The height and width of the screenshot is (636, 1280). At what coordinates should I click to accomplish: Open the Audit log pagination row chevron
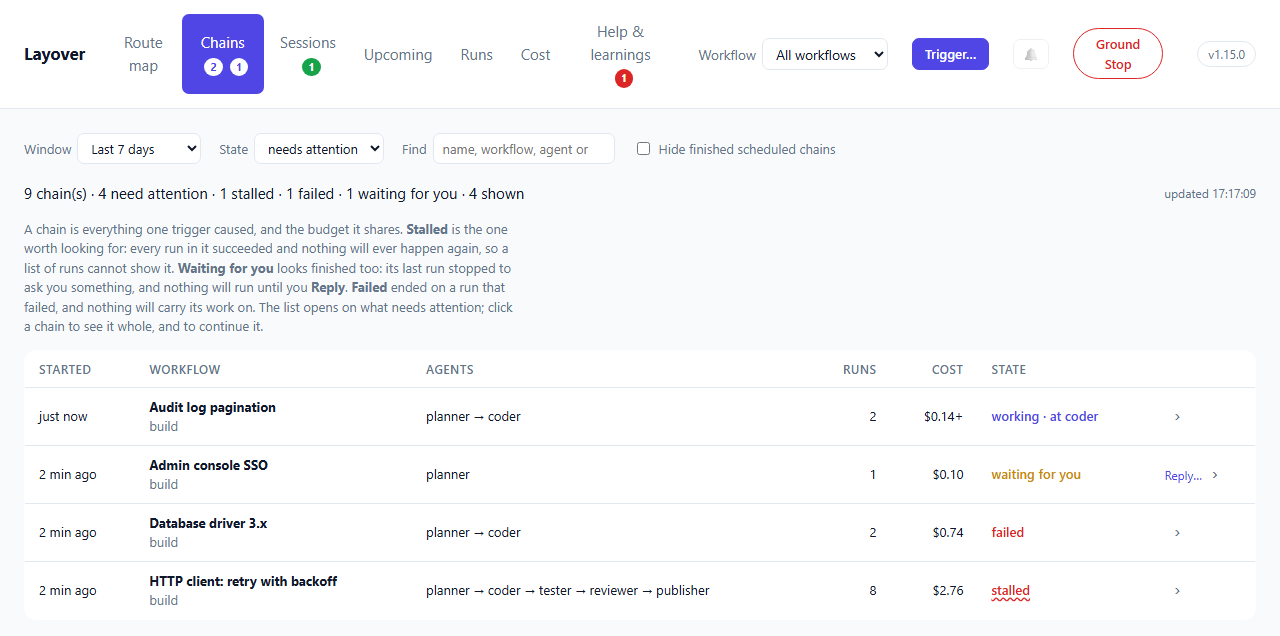[1177, 417]
